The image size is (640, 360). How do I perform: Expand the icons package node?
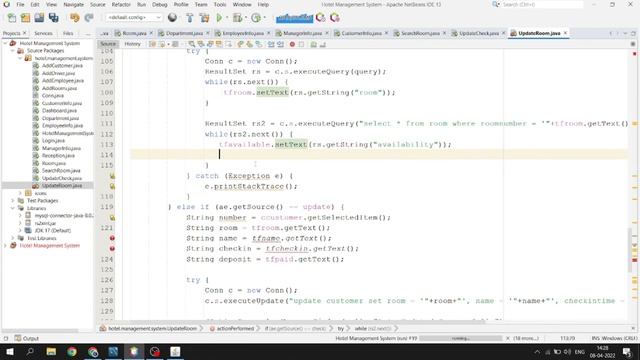[20, 193]
